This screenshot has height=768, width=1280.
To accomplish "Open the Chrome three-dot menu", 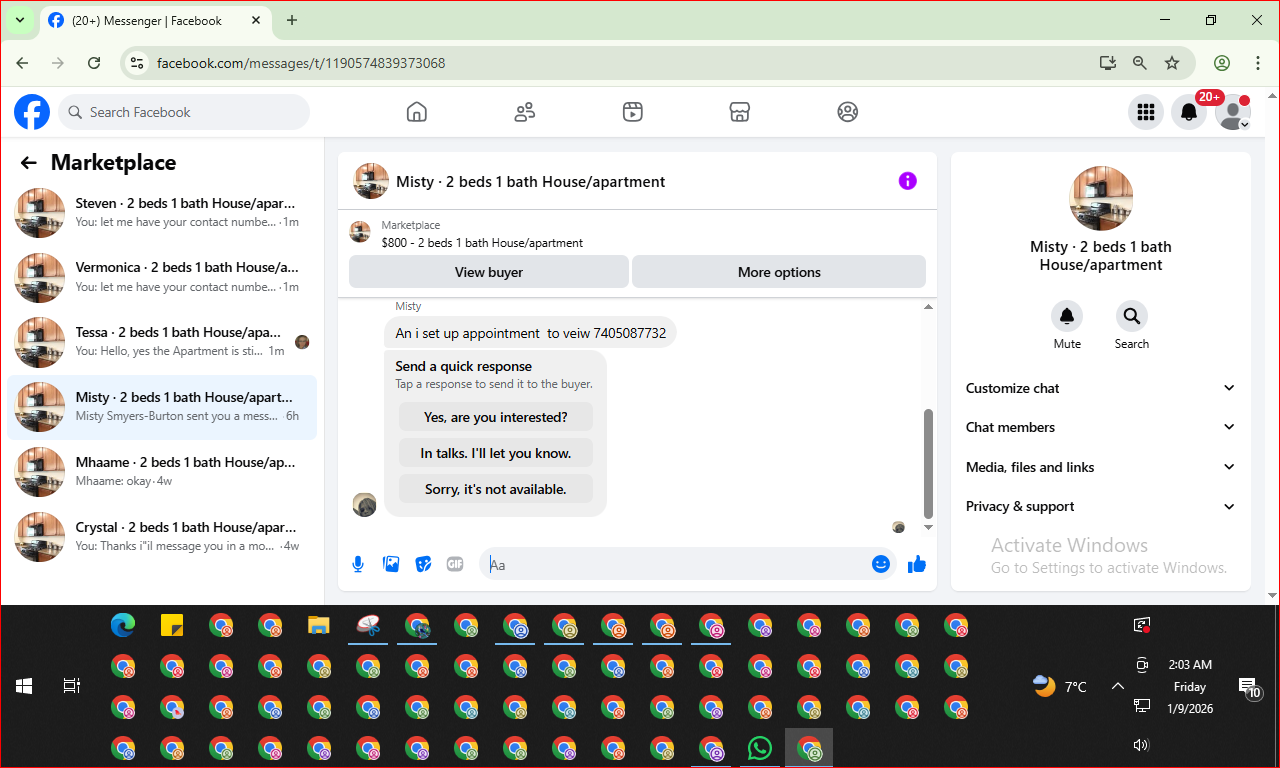I will [x=1258, y=63].
